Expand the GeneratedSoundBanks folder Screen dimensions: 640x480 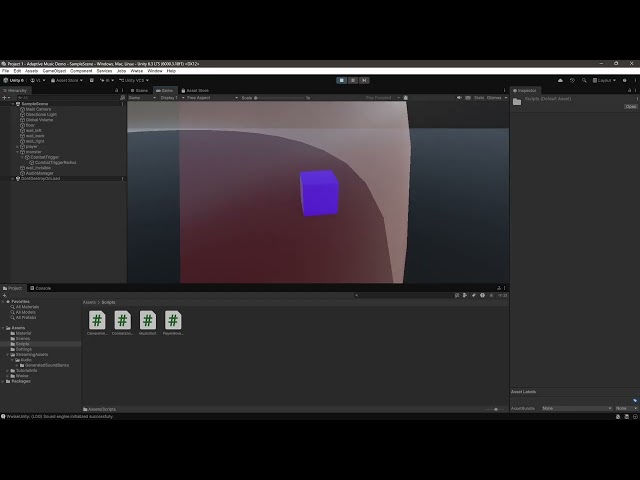pyautogui.click(x=17, y=365)
